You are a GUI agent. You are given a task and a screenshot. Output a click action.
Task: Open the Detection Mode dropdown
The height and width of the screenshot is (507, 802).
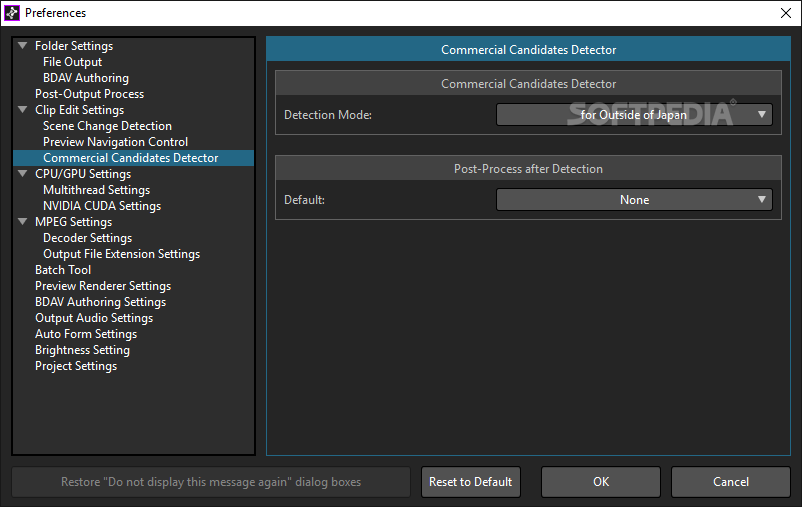[x=634, y=115]
